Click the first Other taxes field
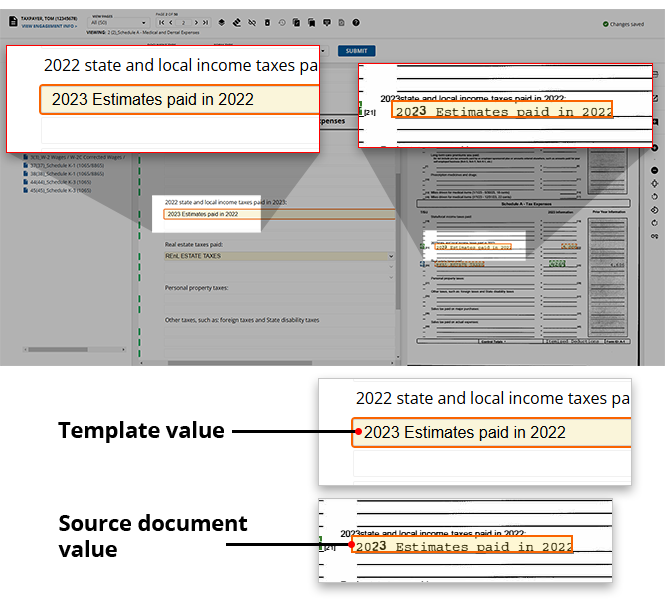The width and height of the screenshot is (665, 615). pos(279,331)
